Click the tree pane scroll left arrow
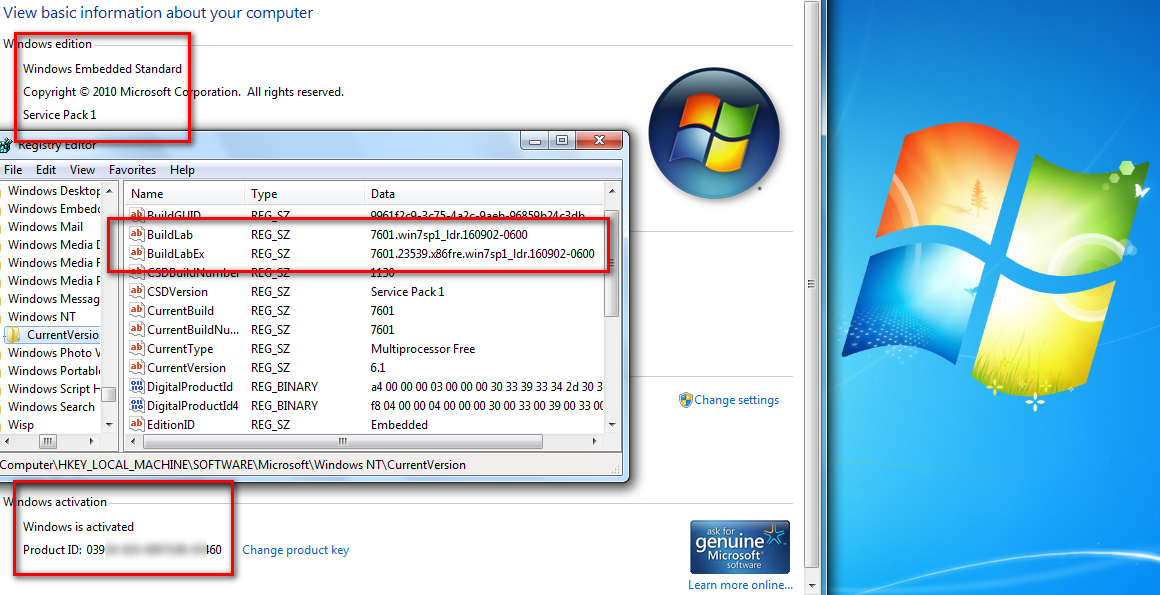 (x=7, y=441)
